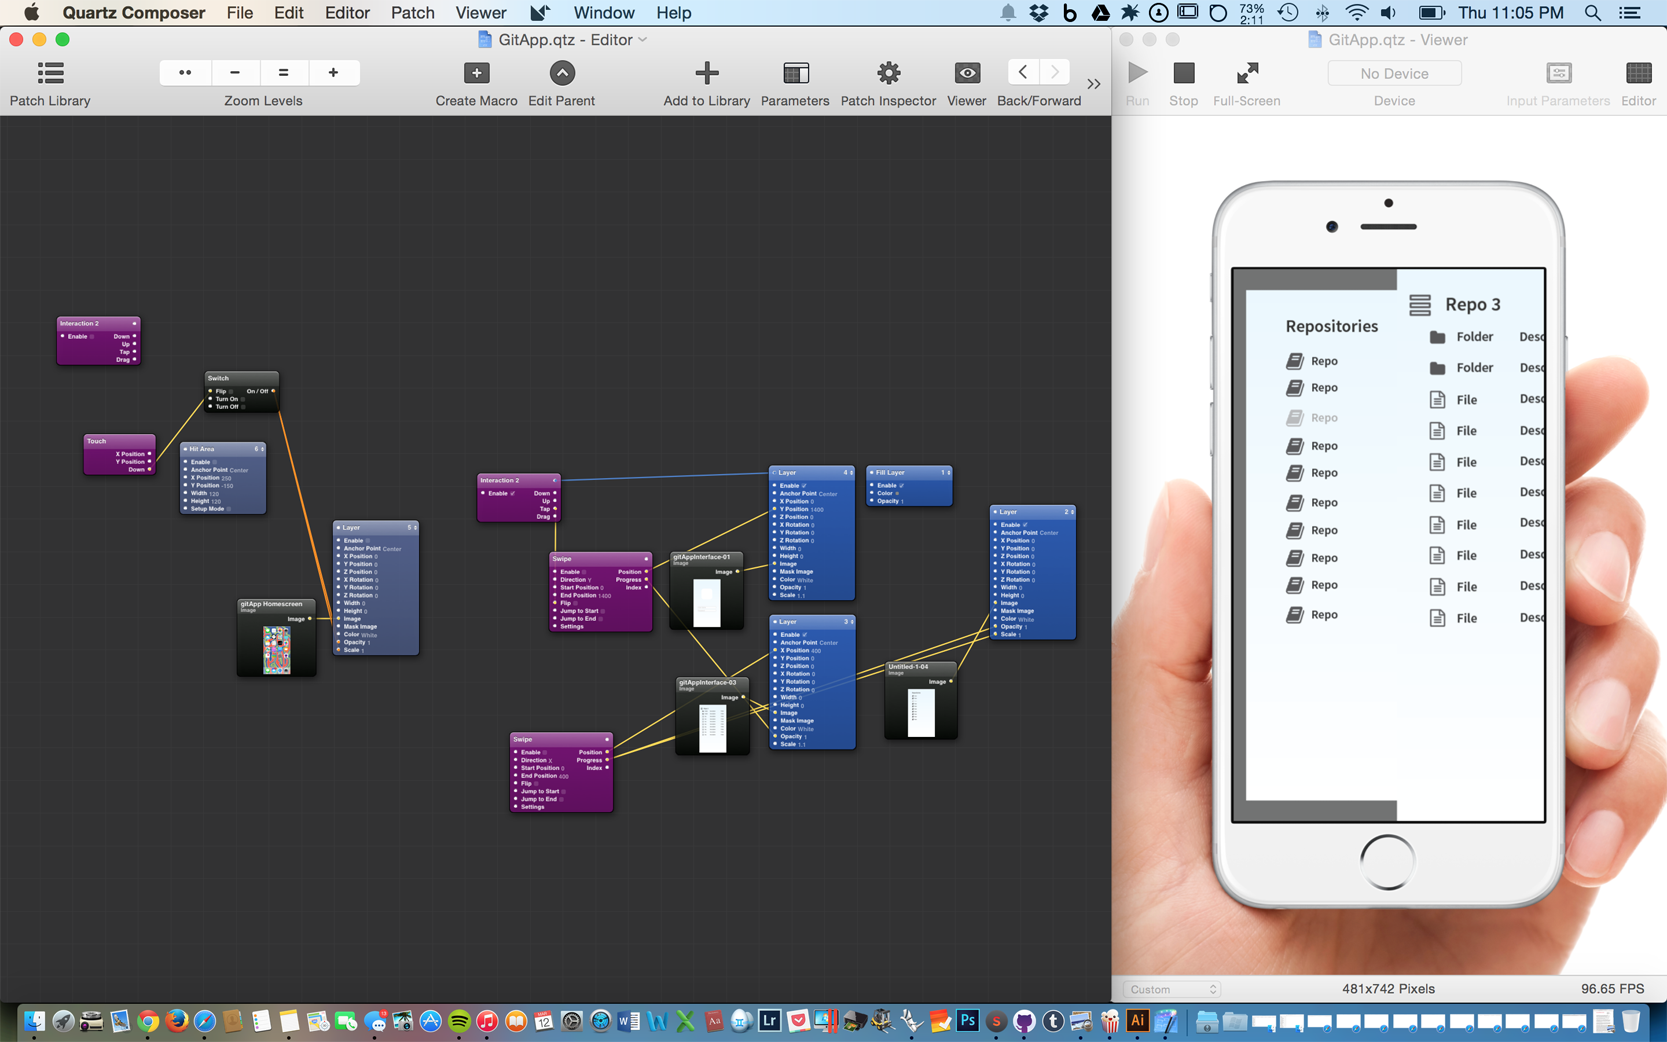1667x1042 pixels.
Task: Toggle the Enable checkbox on Fill Layer patch
Action: (901, 485)
